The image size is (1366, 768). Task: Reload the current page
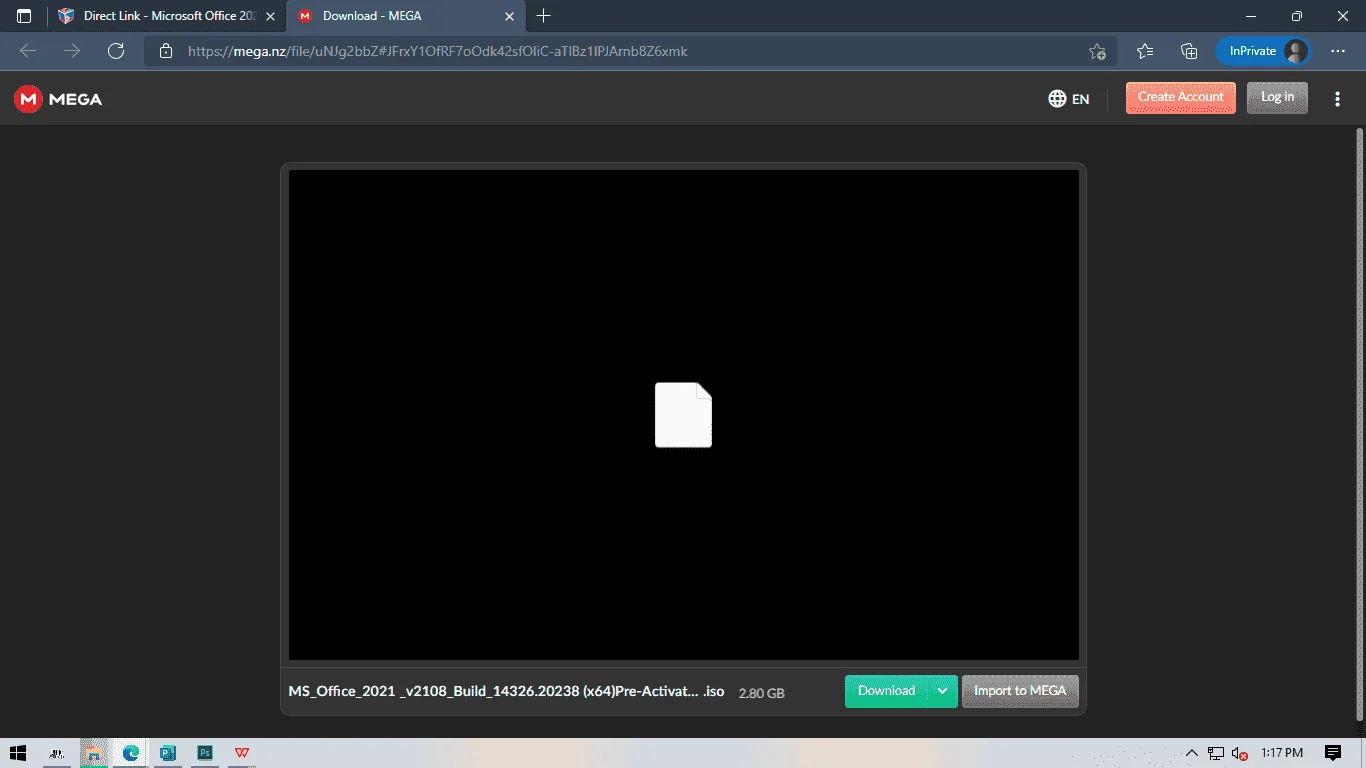[116, 51]
